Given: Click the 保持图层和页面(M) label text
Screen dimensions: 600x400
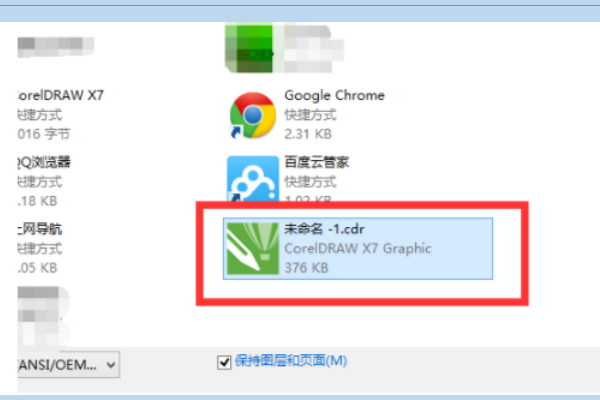Looking at the screenshot, I should 291,361.
